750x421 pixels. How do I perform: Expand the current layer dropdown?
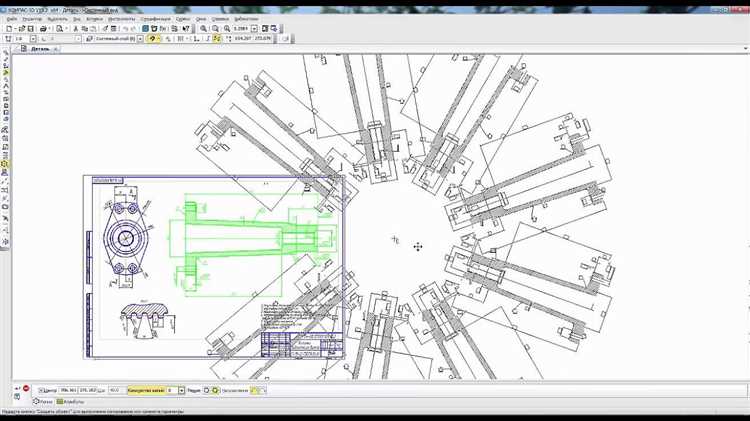[x=140, y=38]
